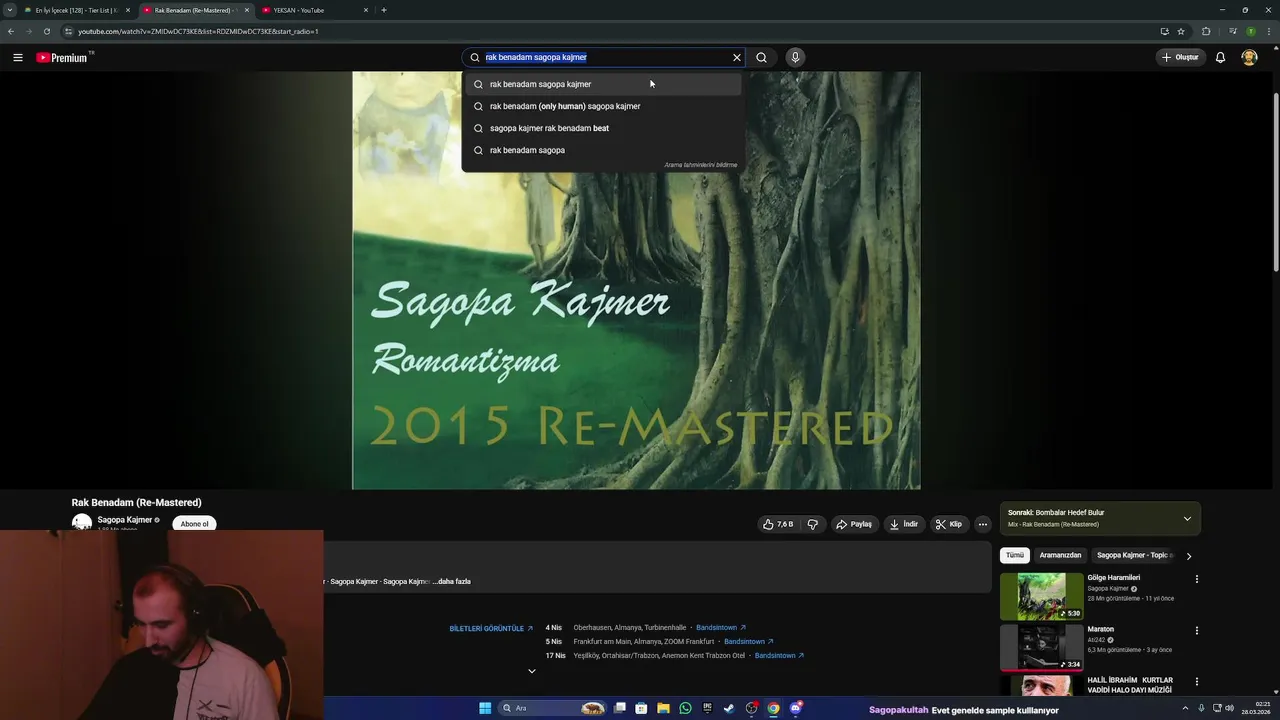The image size is (1280, 720).
Task: Close the 'YEKSAN - YouTube' tab
Action: 366,10
